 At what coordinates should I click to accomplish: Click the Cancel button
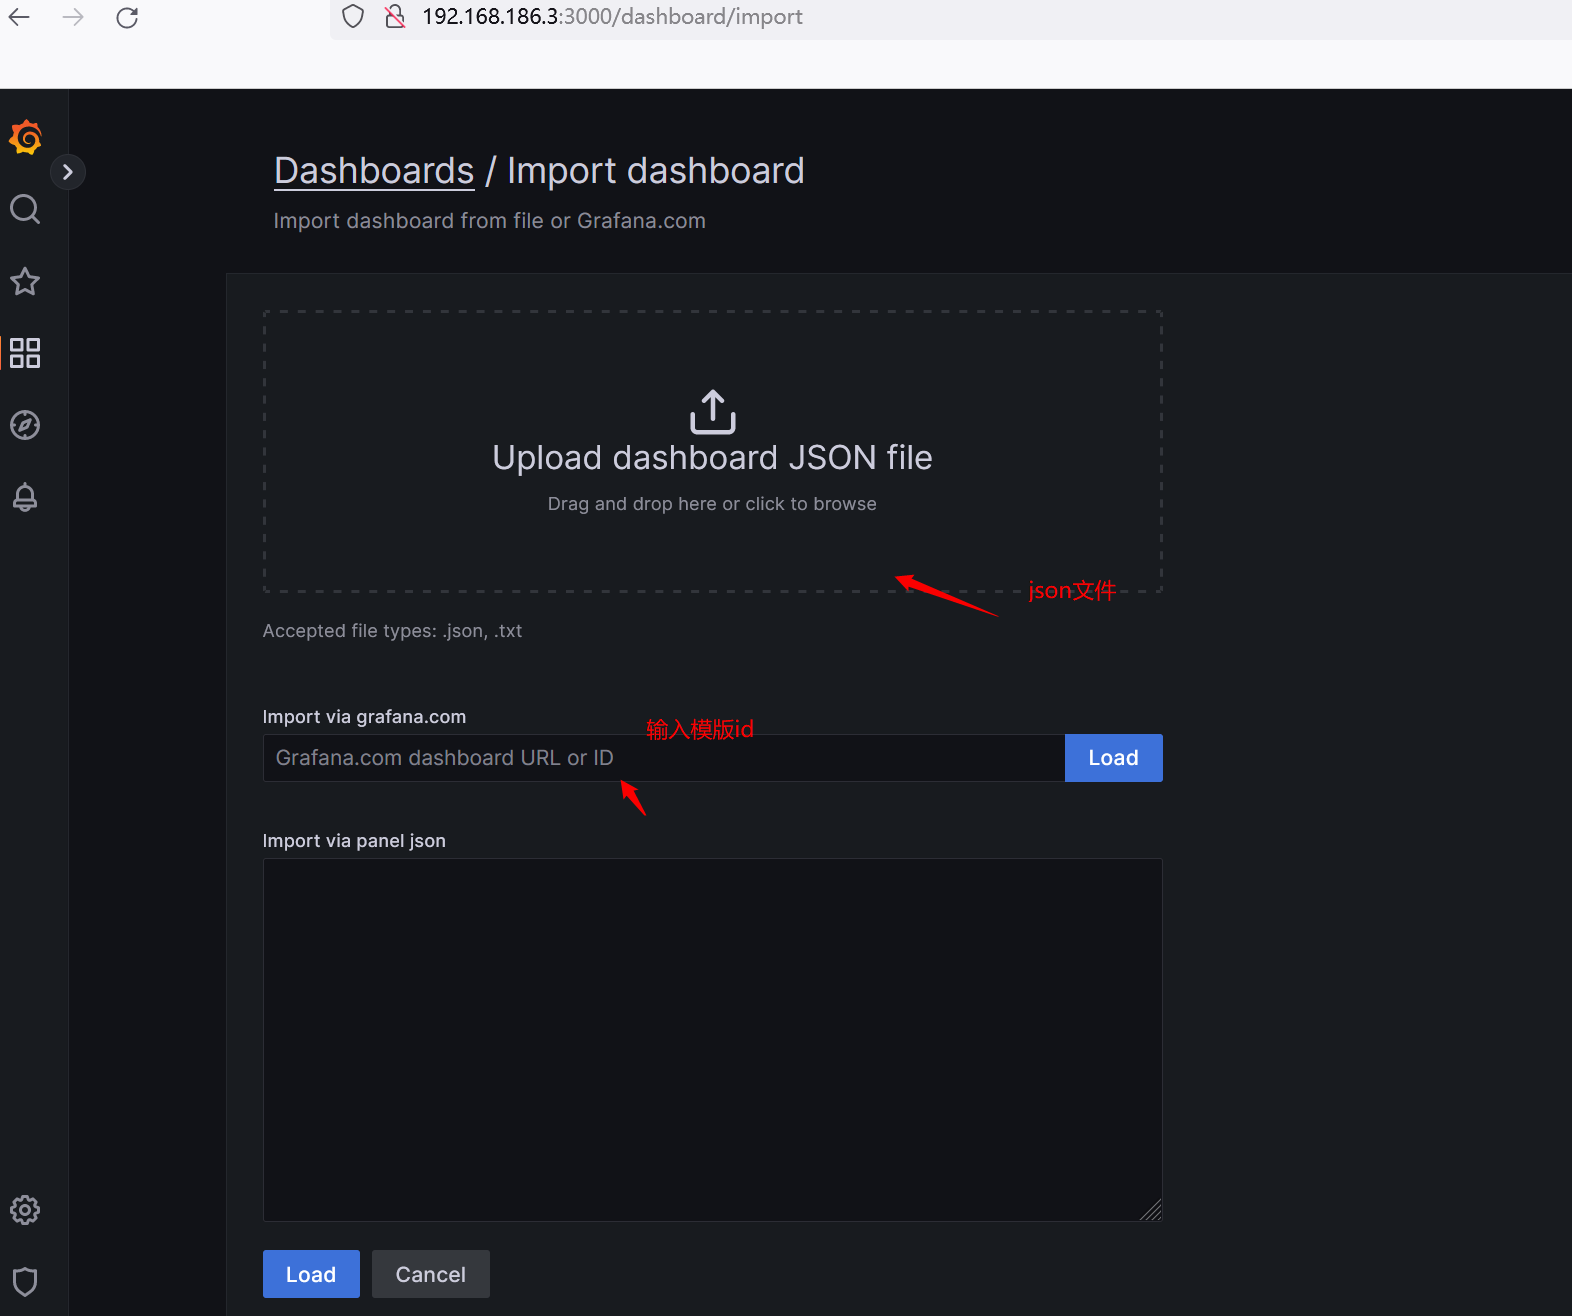click(x=431, y=1274)
